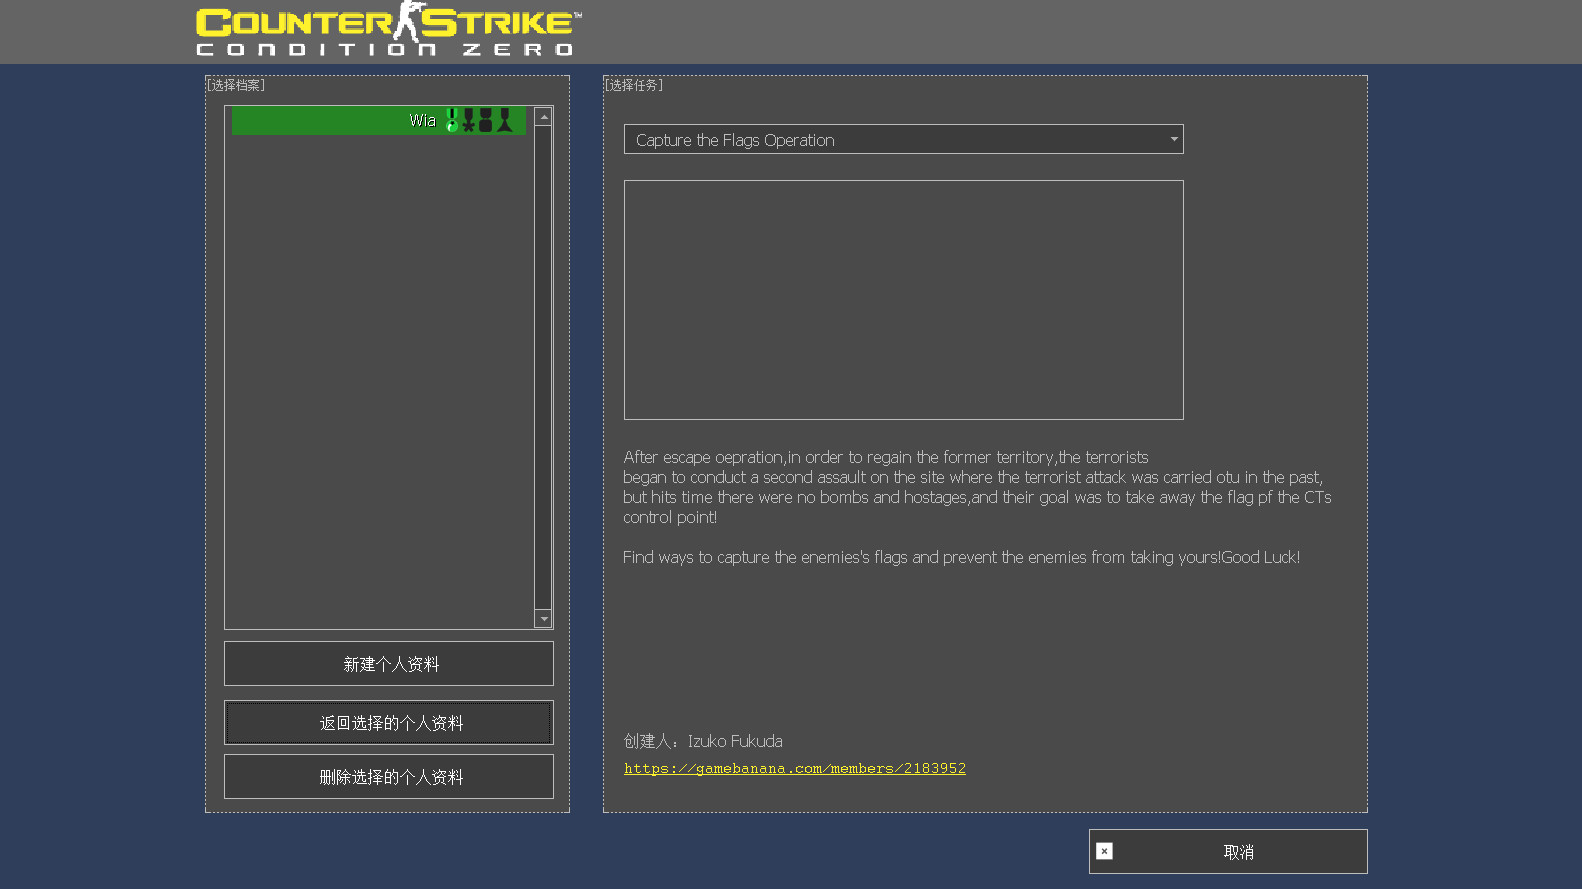Click the 'Find ways to capture' description line
The width and height of the screenshot is (1582, 889).
click(961, 557)
